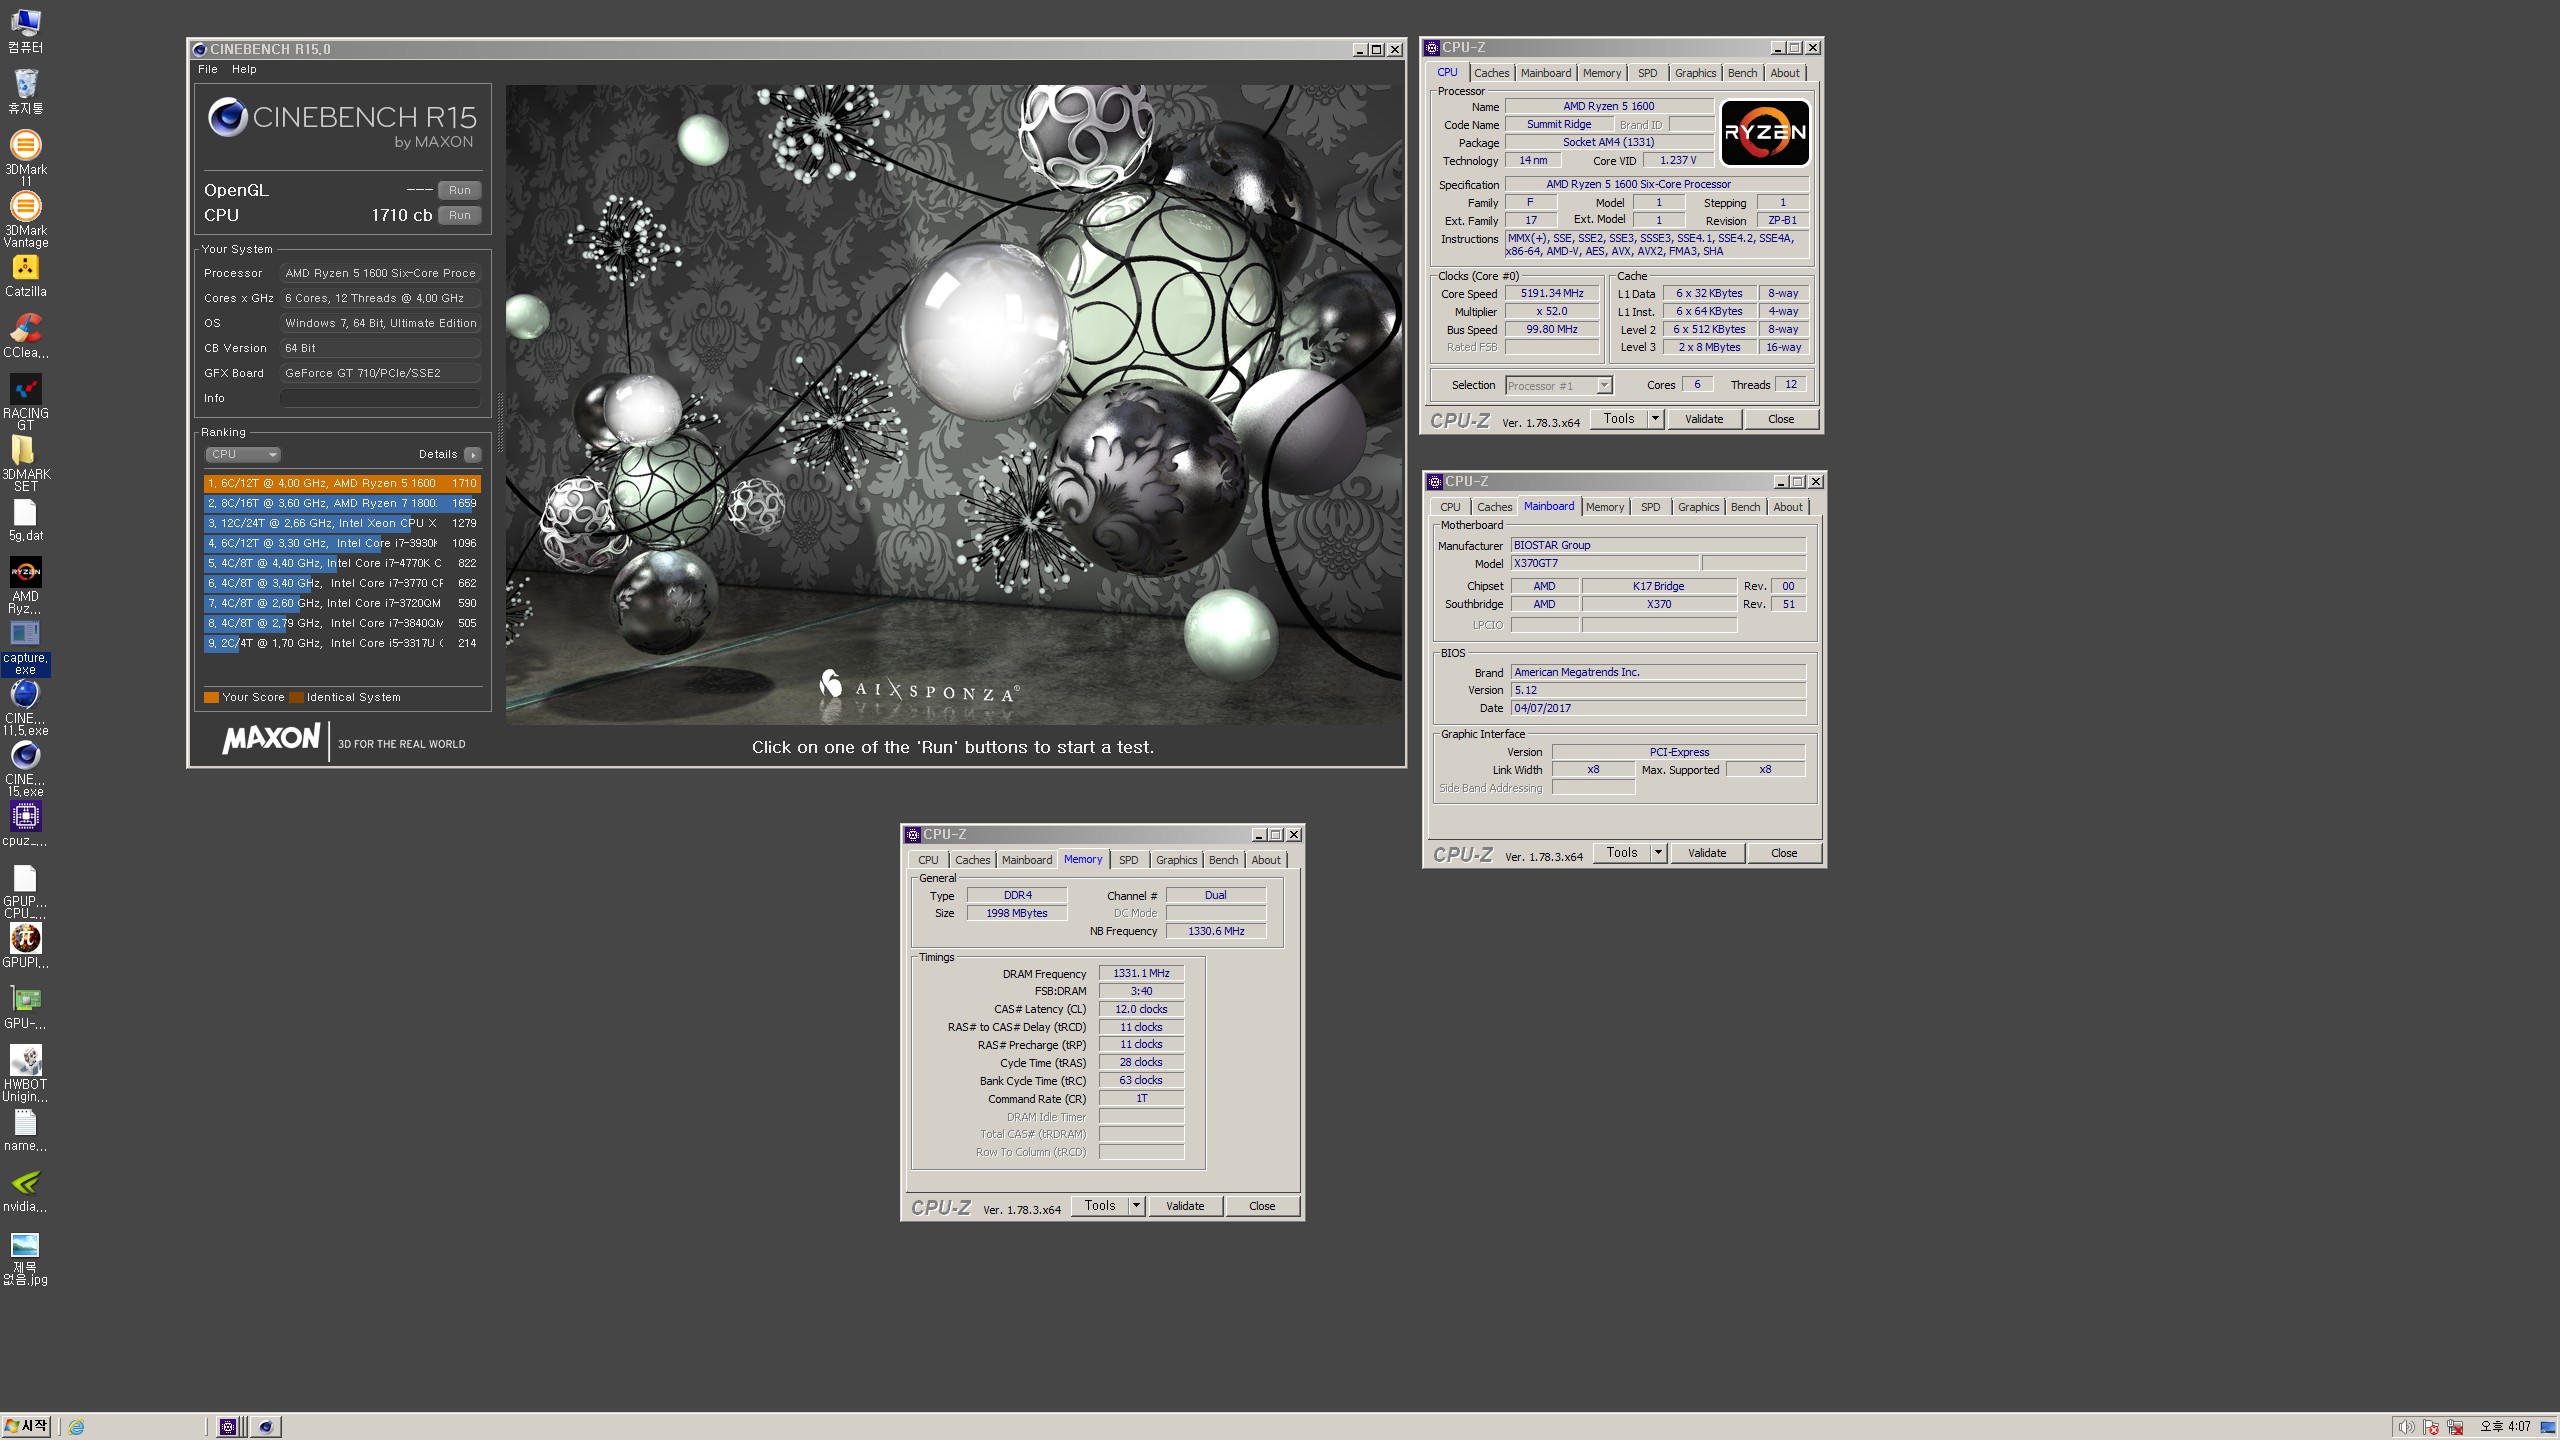The image size is (2560, 1440).
Task: Select the RACING GT desktop icon
Action: (x=25, y=402)
